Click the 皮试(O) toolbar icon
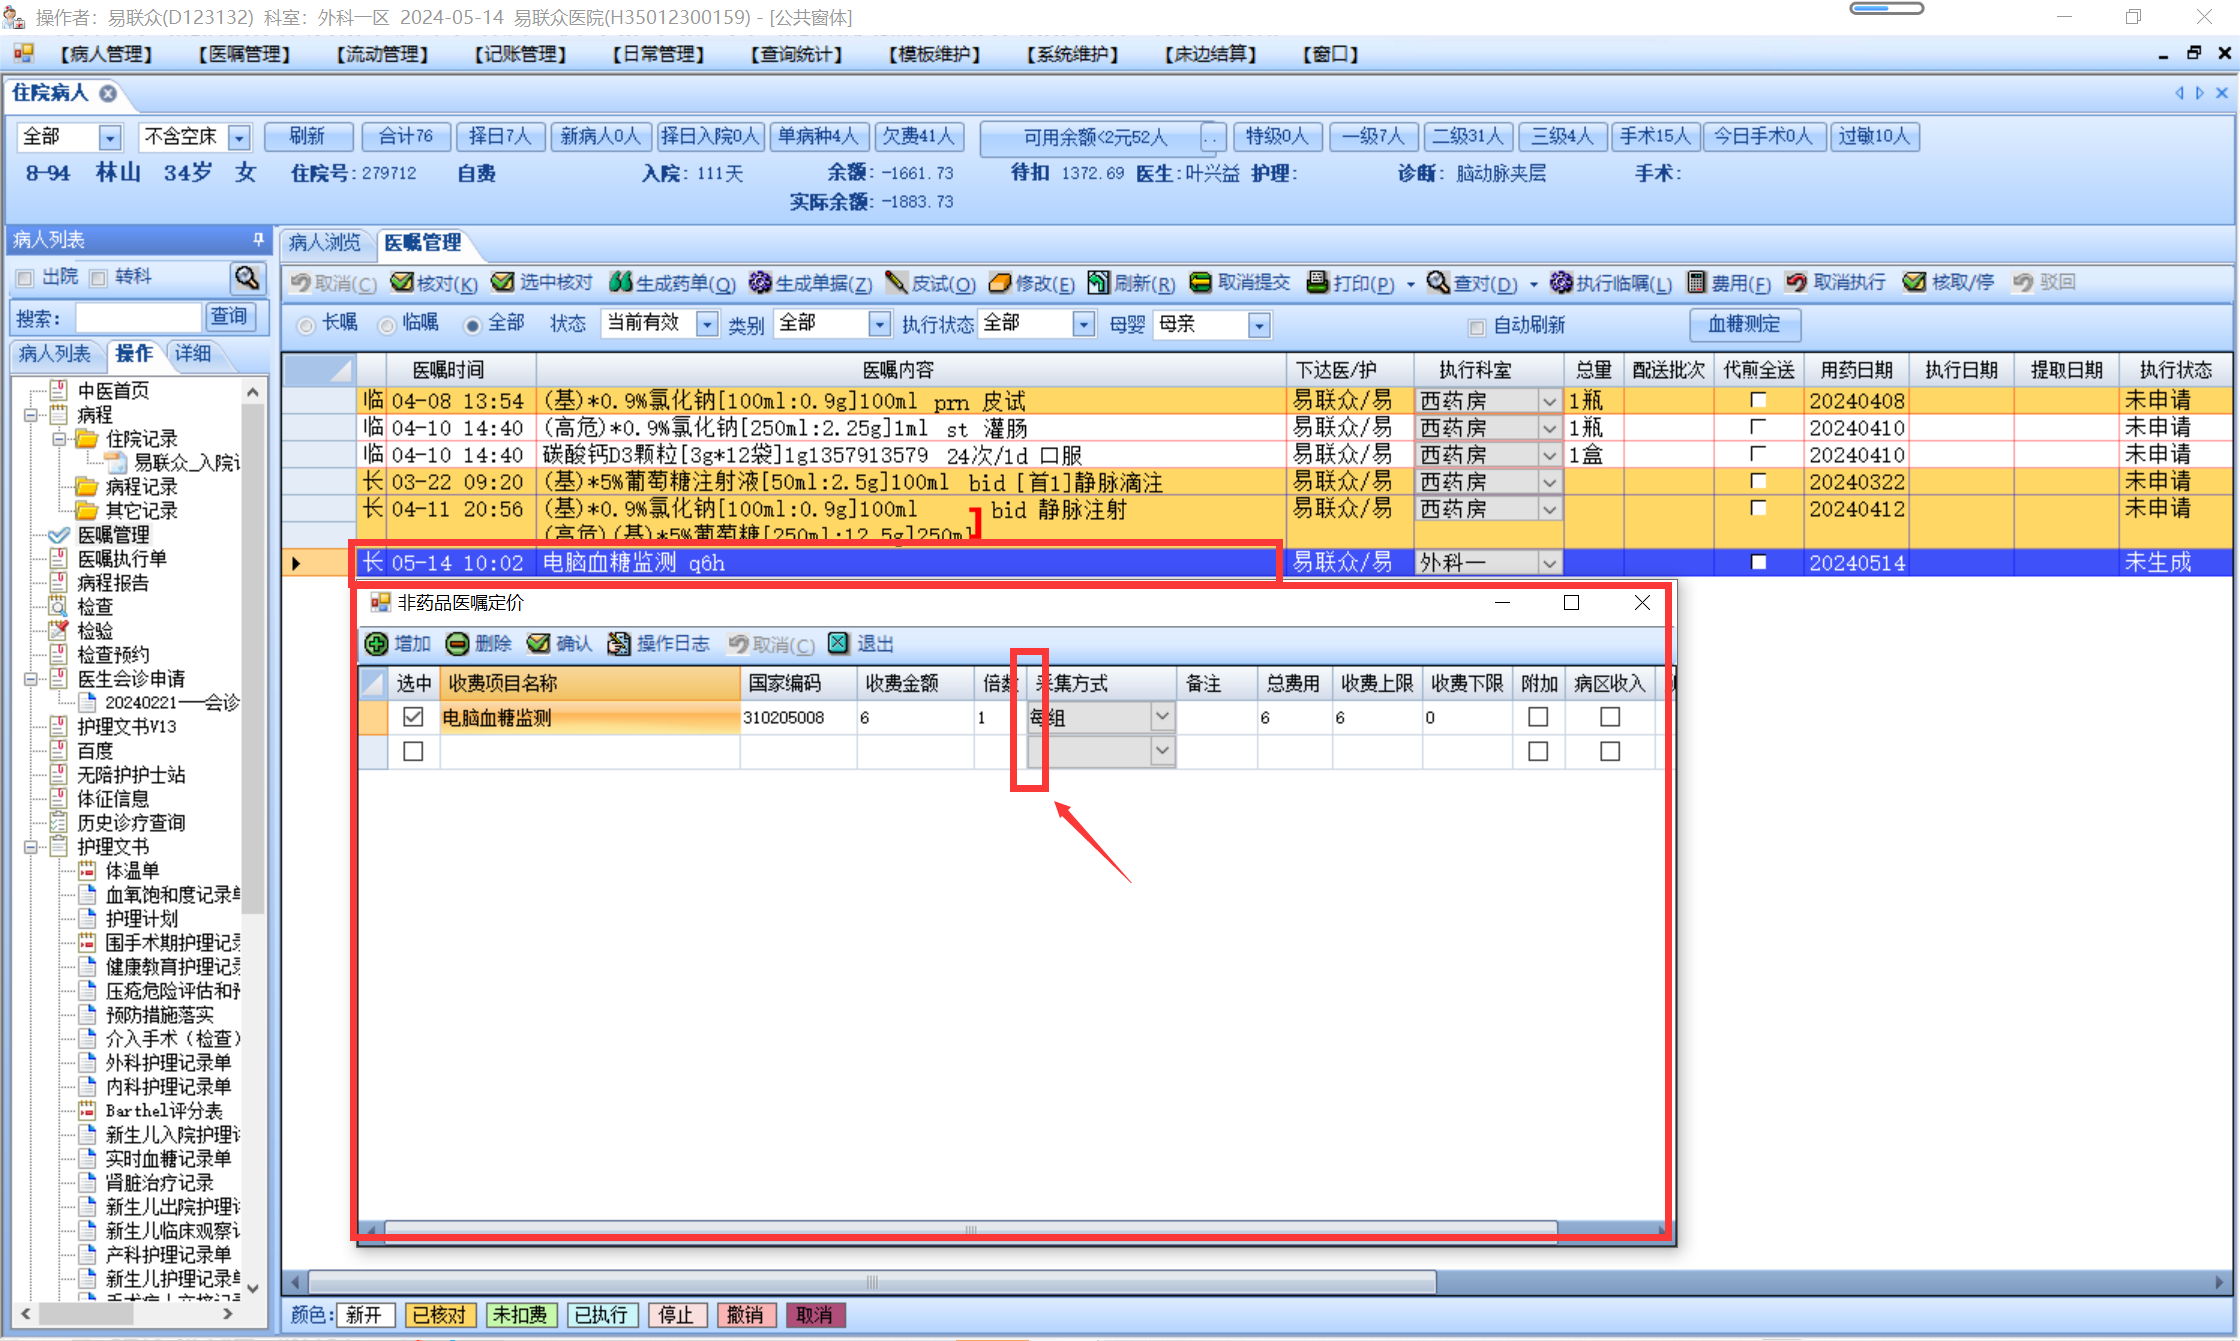This screenshot has height=1341, width=2240. coord(897,283)
